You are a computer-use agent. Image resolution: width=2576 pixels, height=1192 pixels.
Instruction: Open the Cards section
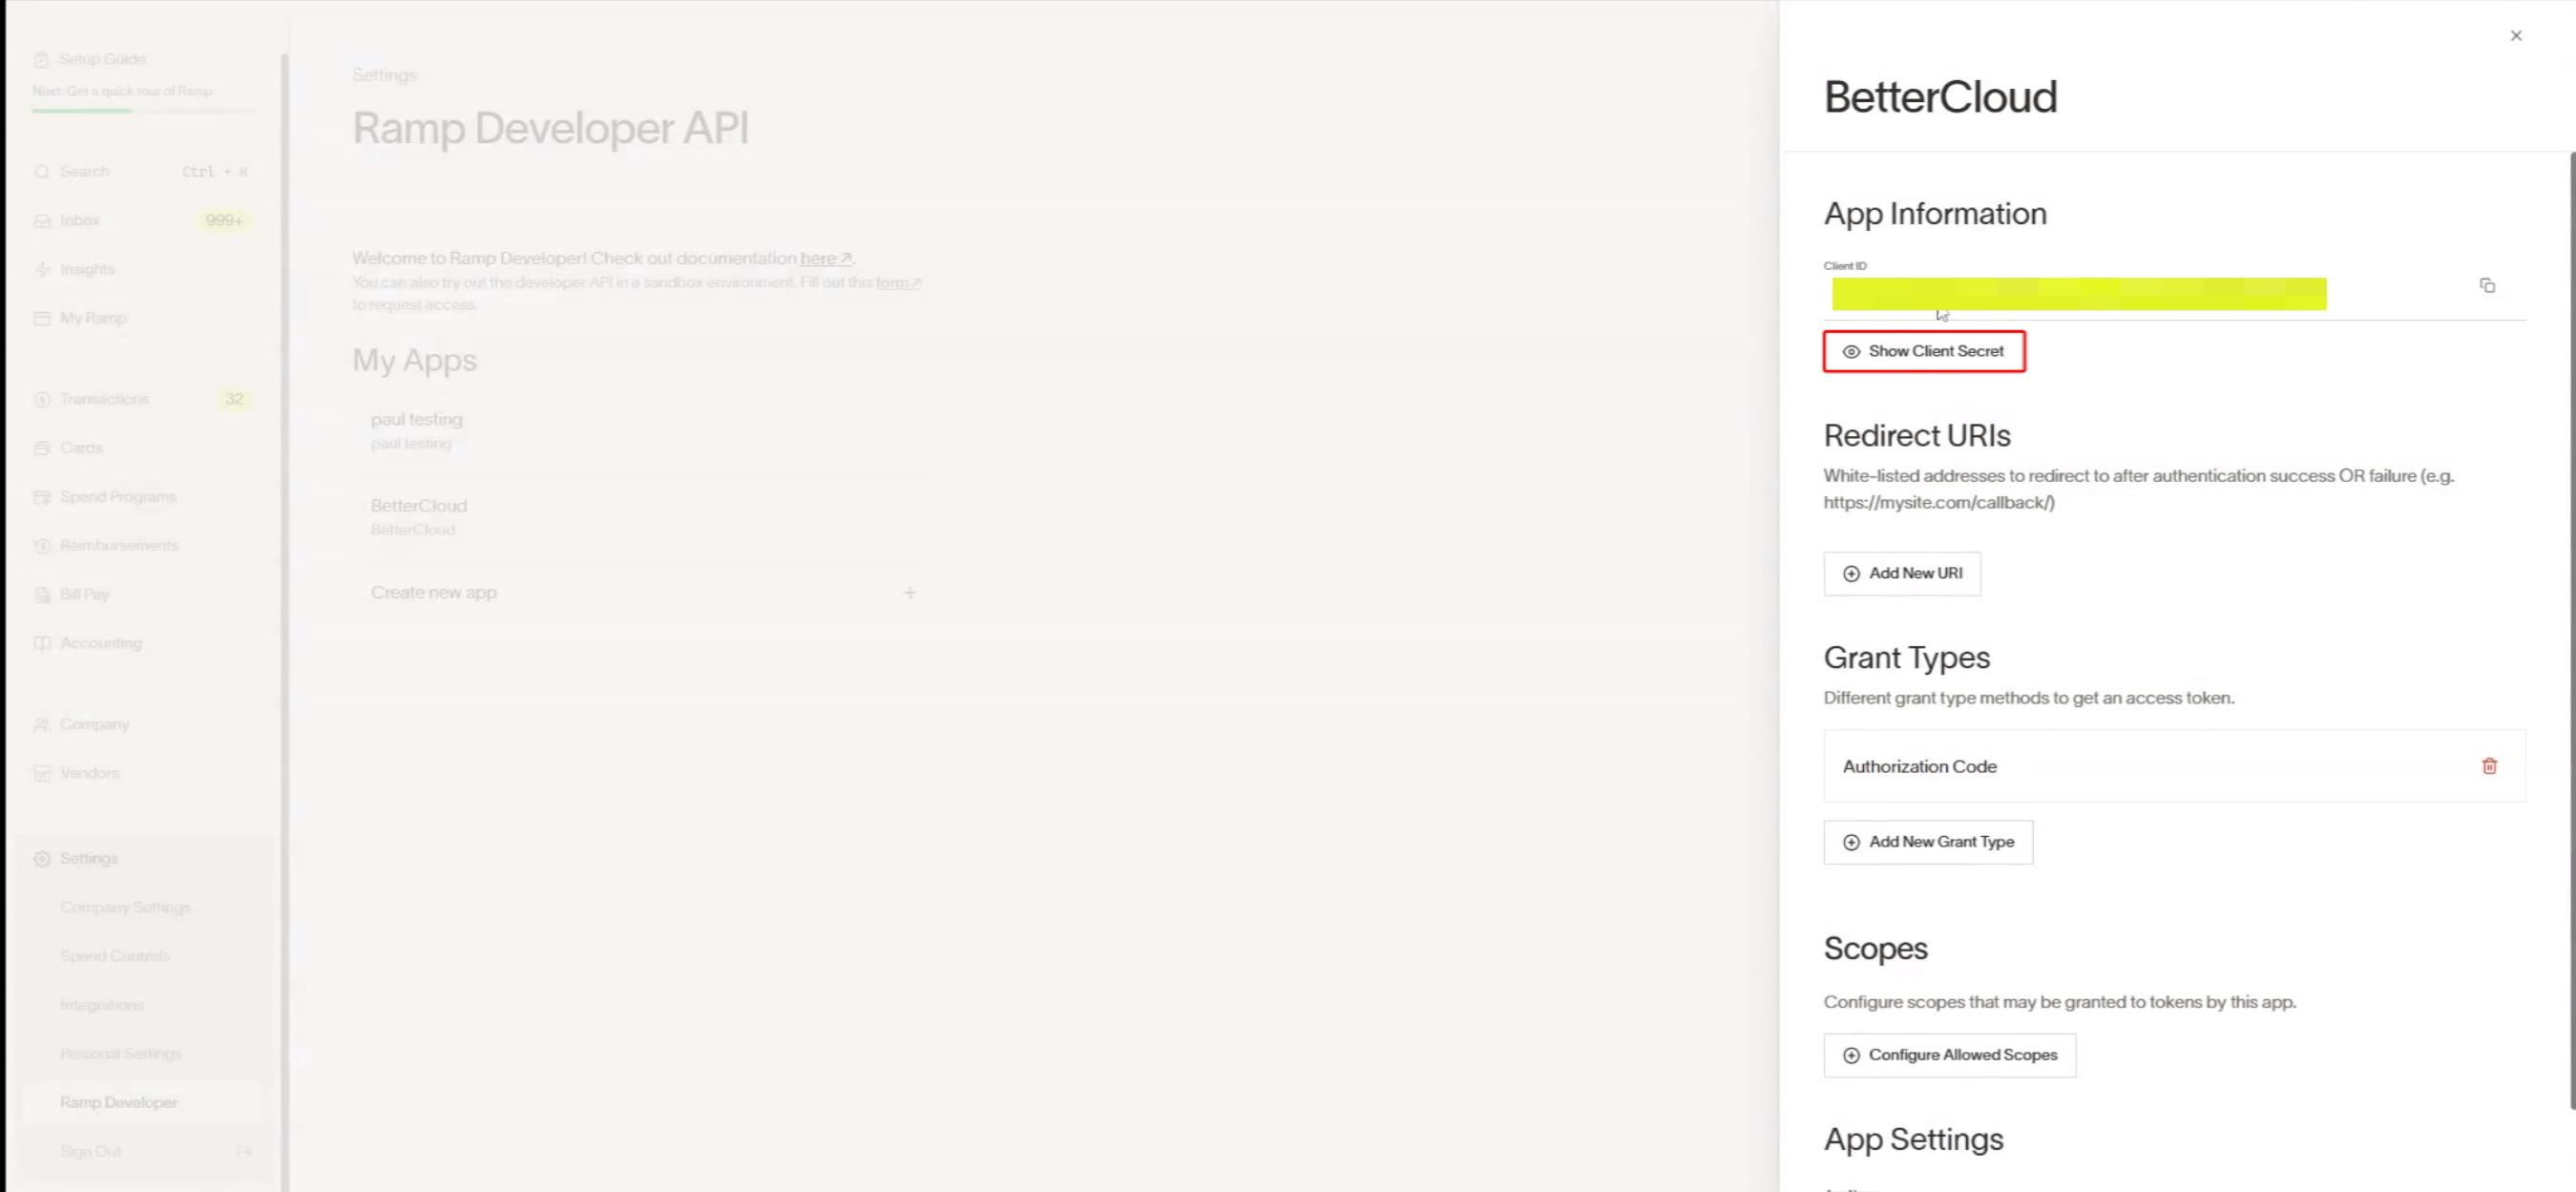(x=80, y=447)
